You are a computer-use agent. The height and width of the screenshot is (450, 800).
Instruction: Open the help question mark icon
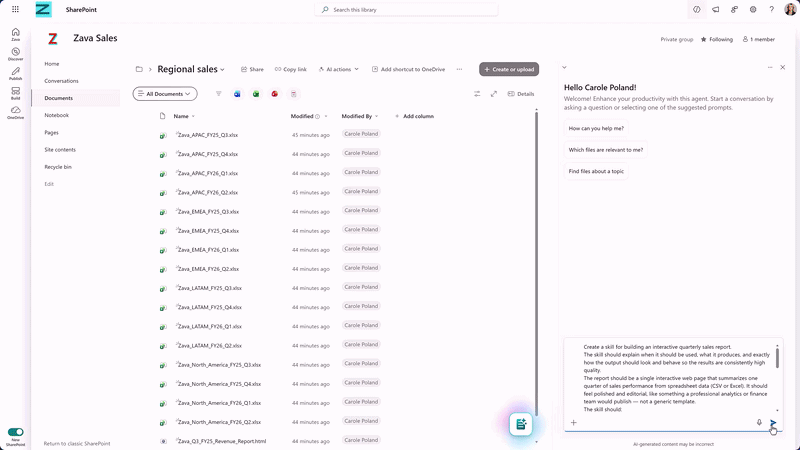coord(771,9)
